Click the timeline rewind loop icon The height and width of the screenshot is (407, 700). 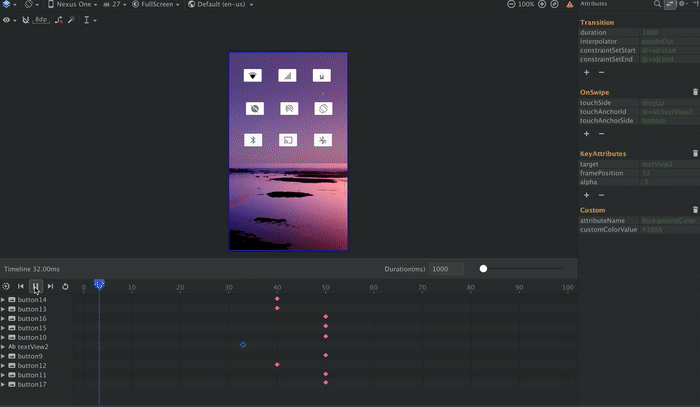[x=65, y=287]
